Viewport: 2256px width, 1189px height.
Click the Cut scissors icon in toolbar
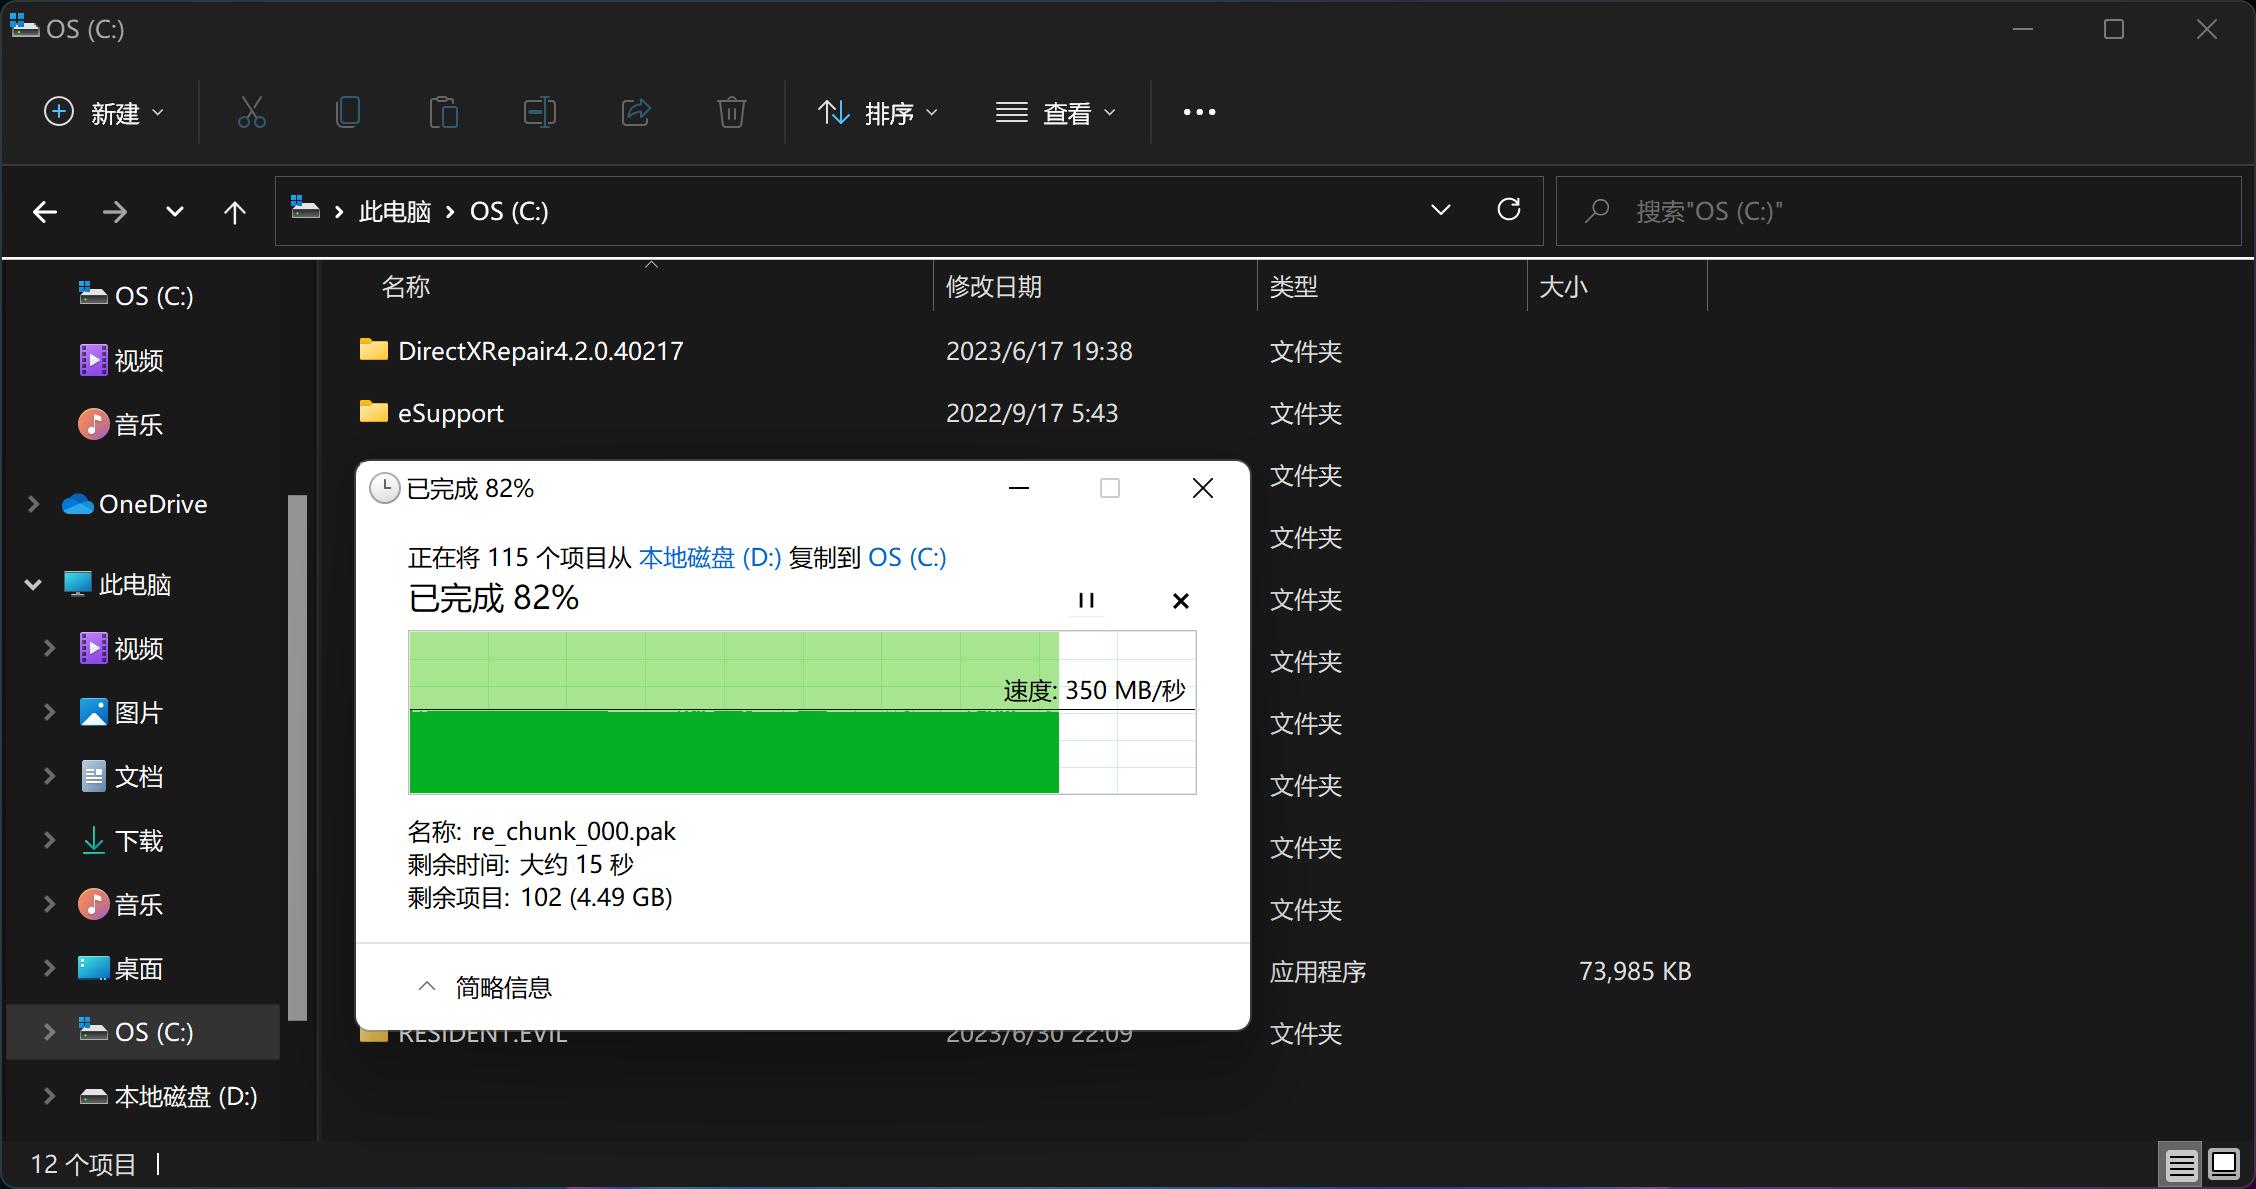[252, 112]
